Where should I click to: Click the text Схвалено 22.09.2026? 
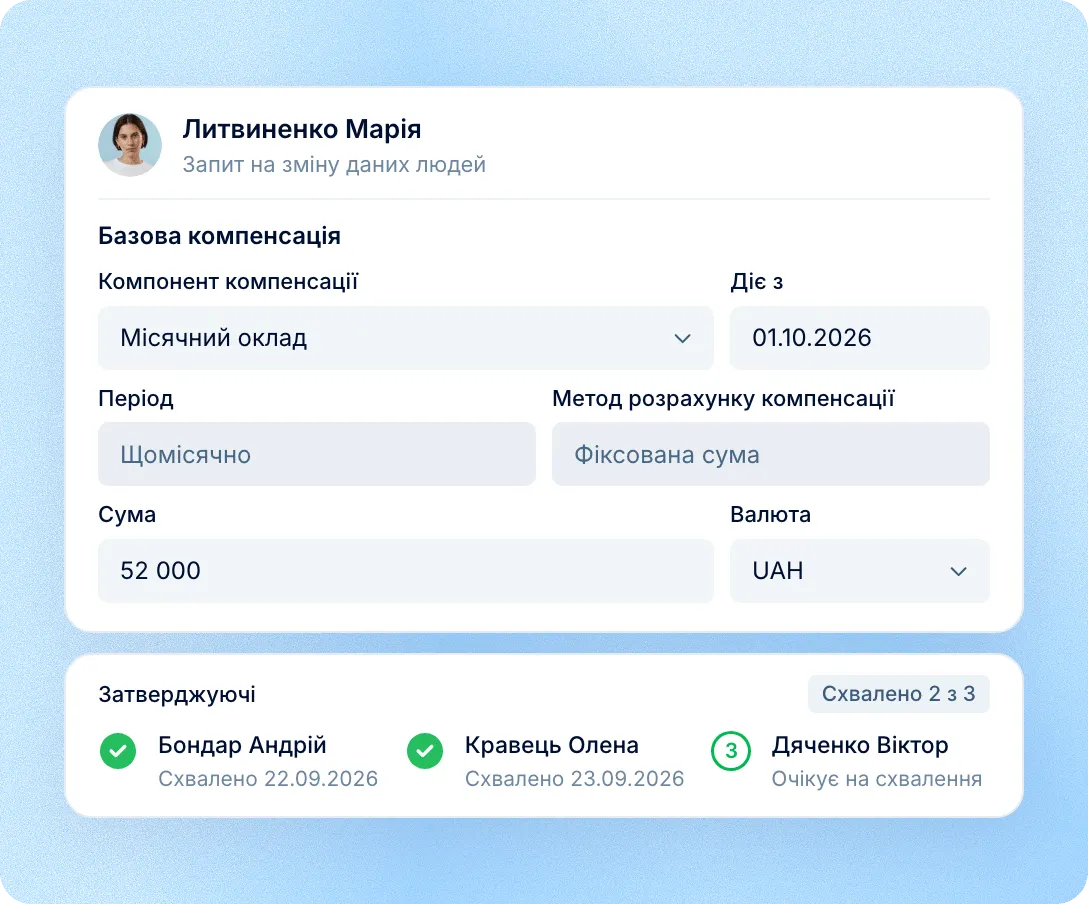pos(268,778)
